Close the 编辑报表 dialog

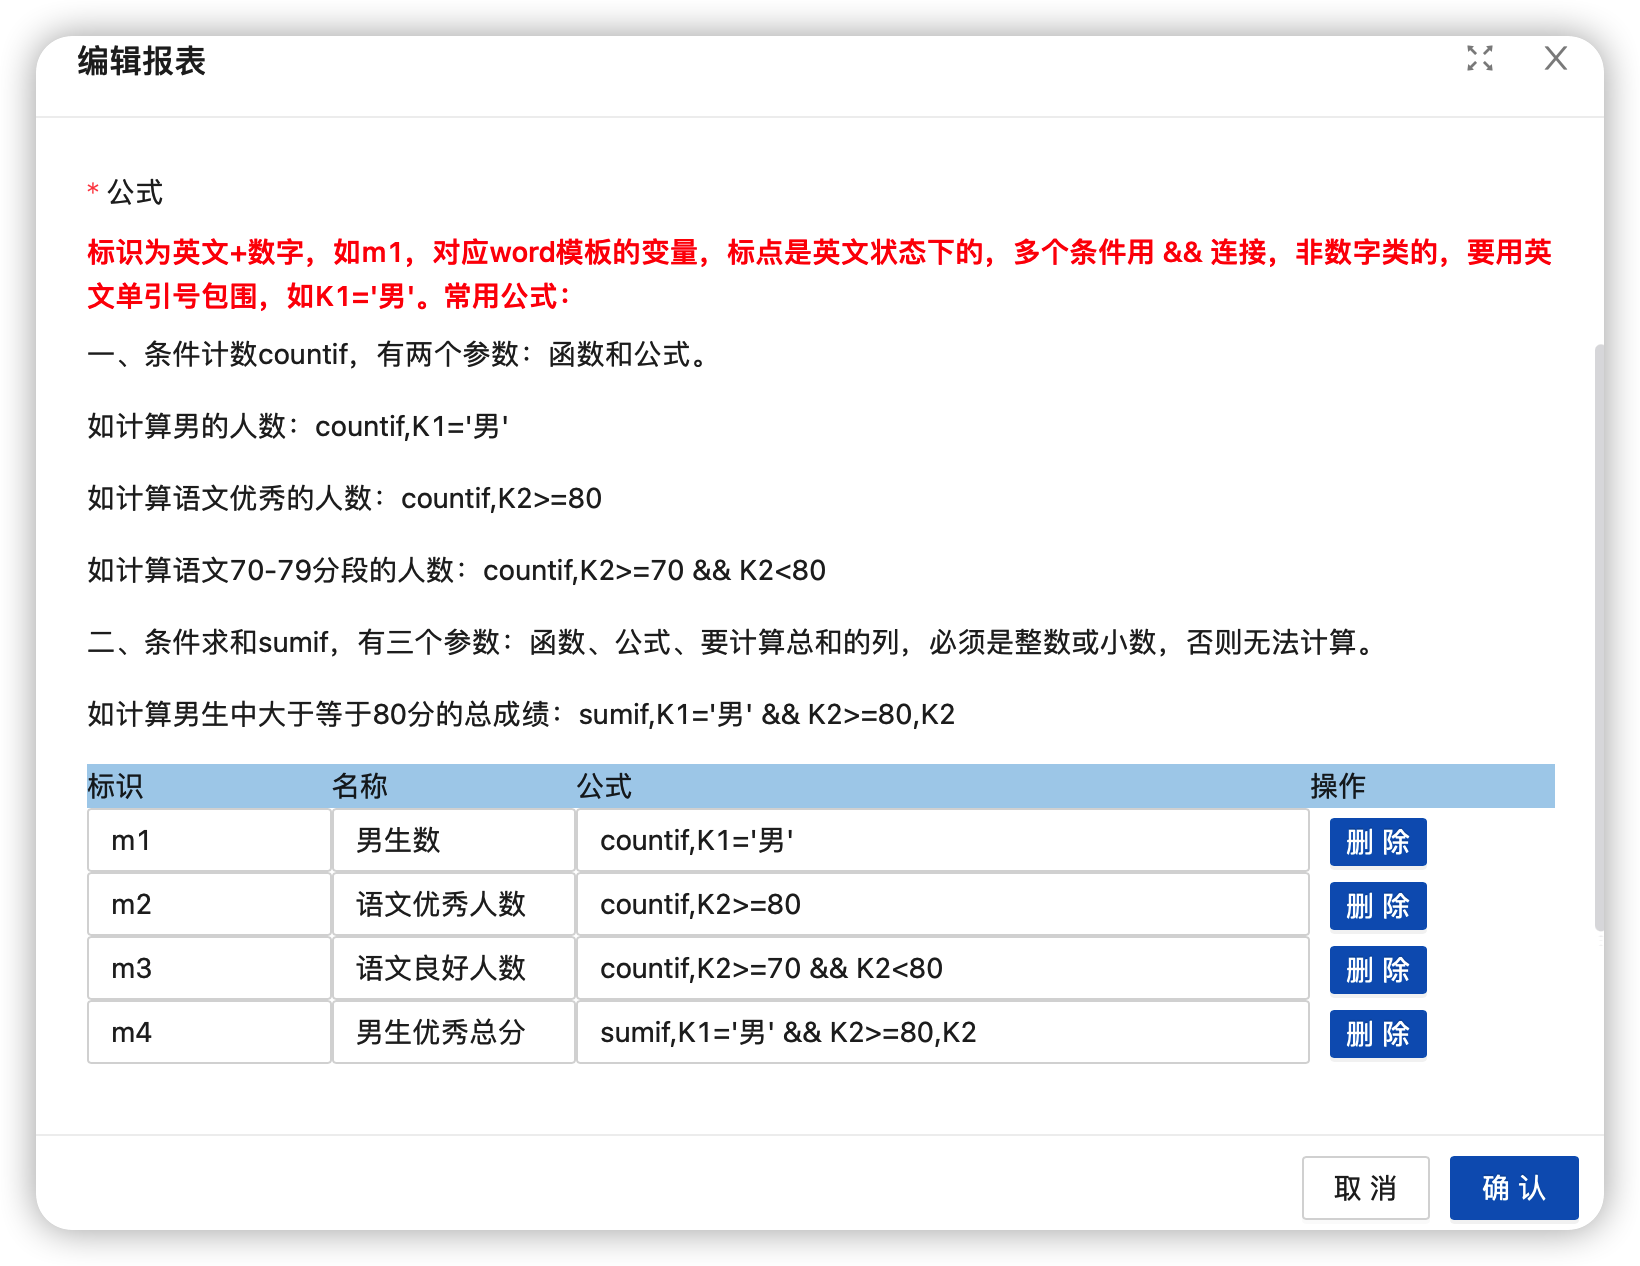pyautogui.click(x=1555, y=59)
